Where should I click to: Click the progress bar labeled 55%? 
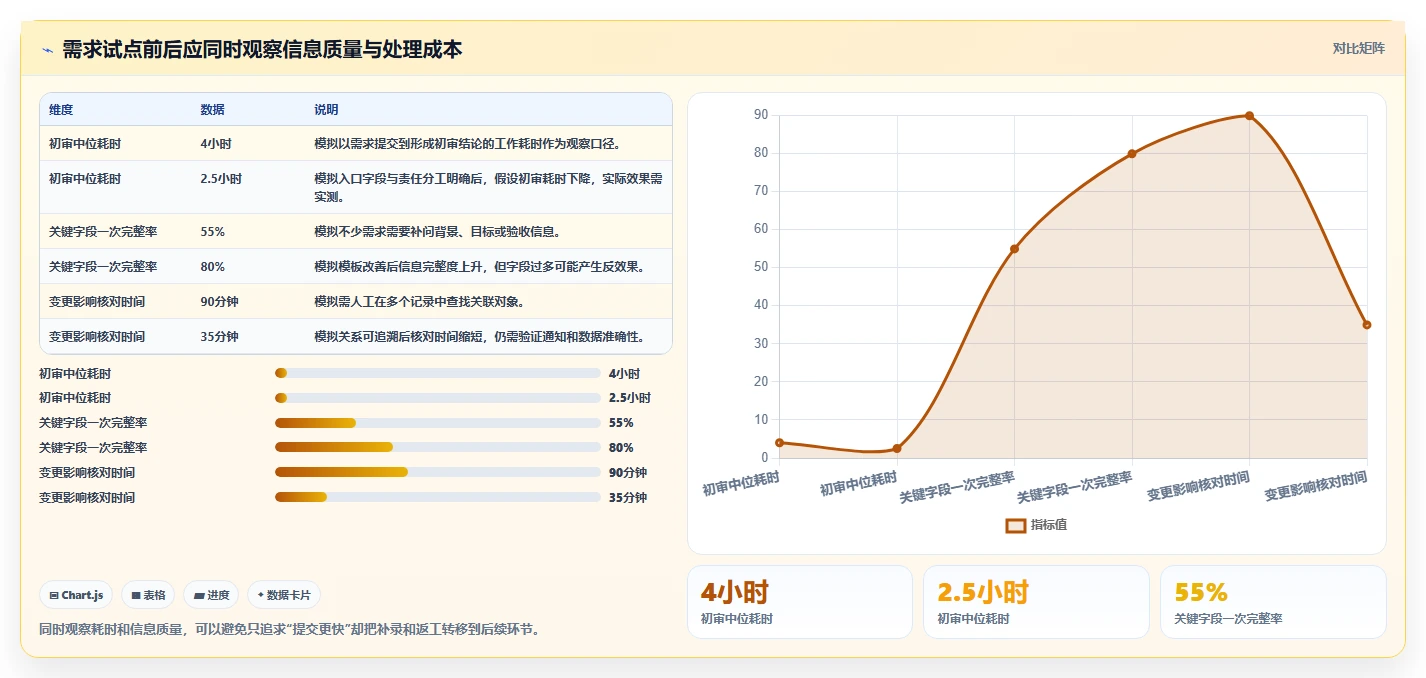pos(438,423)
